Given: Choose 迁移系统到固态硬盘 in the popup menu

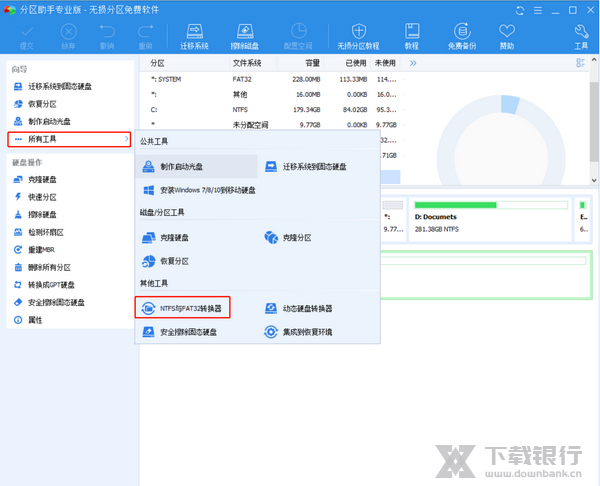Looking at the screenshot, I should point(306,166).
